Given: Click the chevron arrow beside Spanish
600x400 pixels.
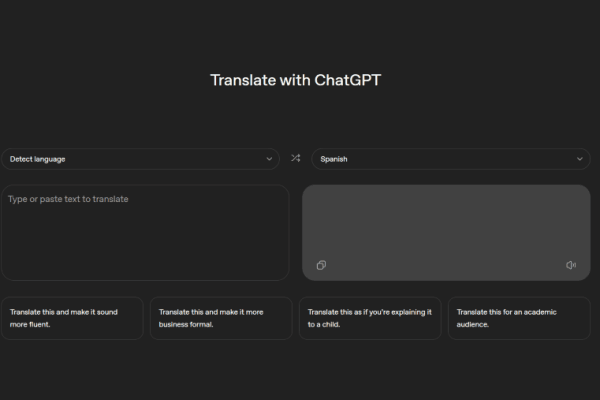Looking at the screenshot, I should (x=580, y=159).
